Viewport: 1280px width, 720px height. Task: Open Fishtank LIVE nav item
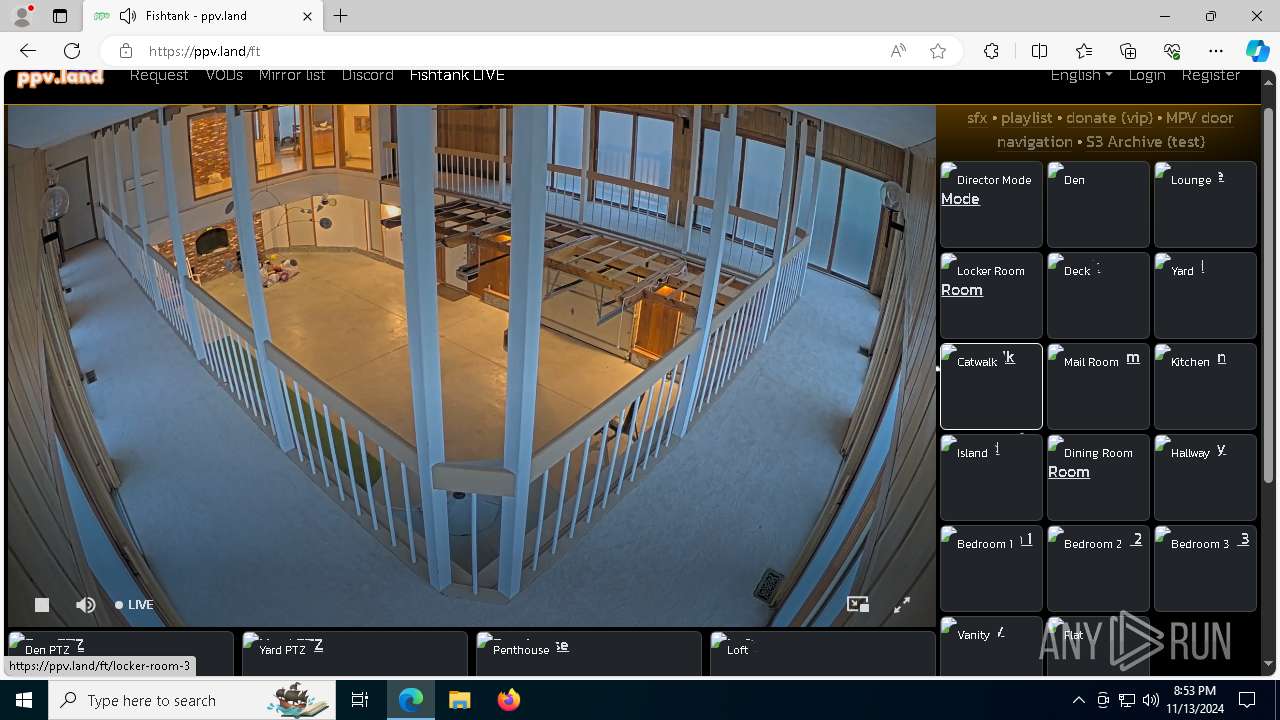pos(457,75)
